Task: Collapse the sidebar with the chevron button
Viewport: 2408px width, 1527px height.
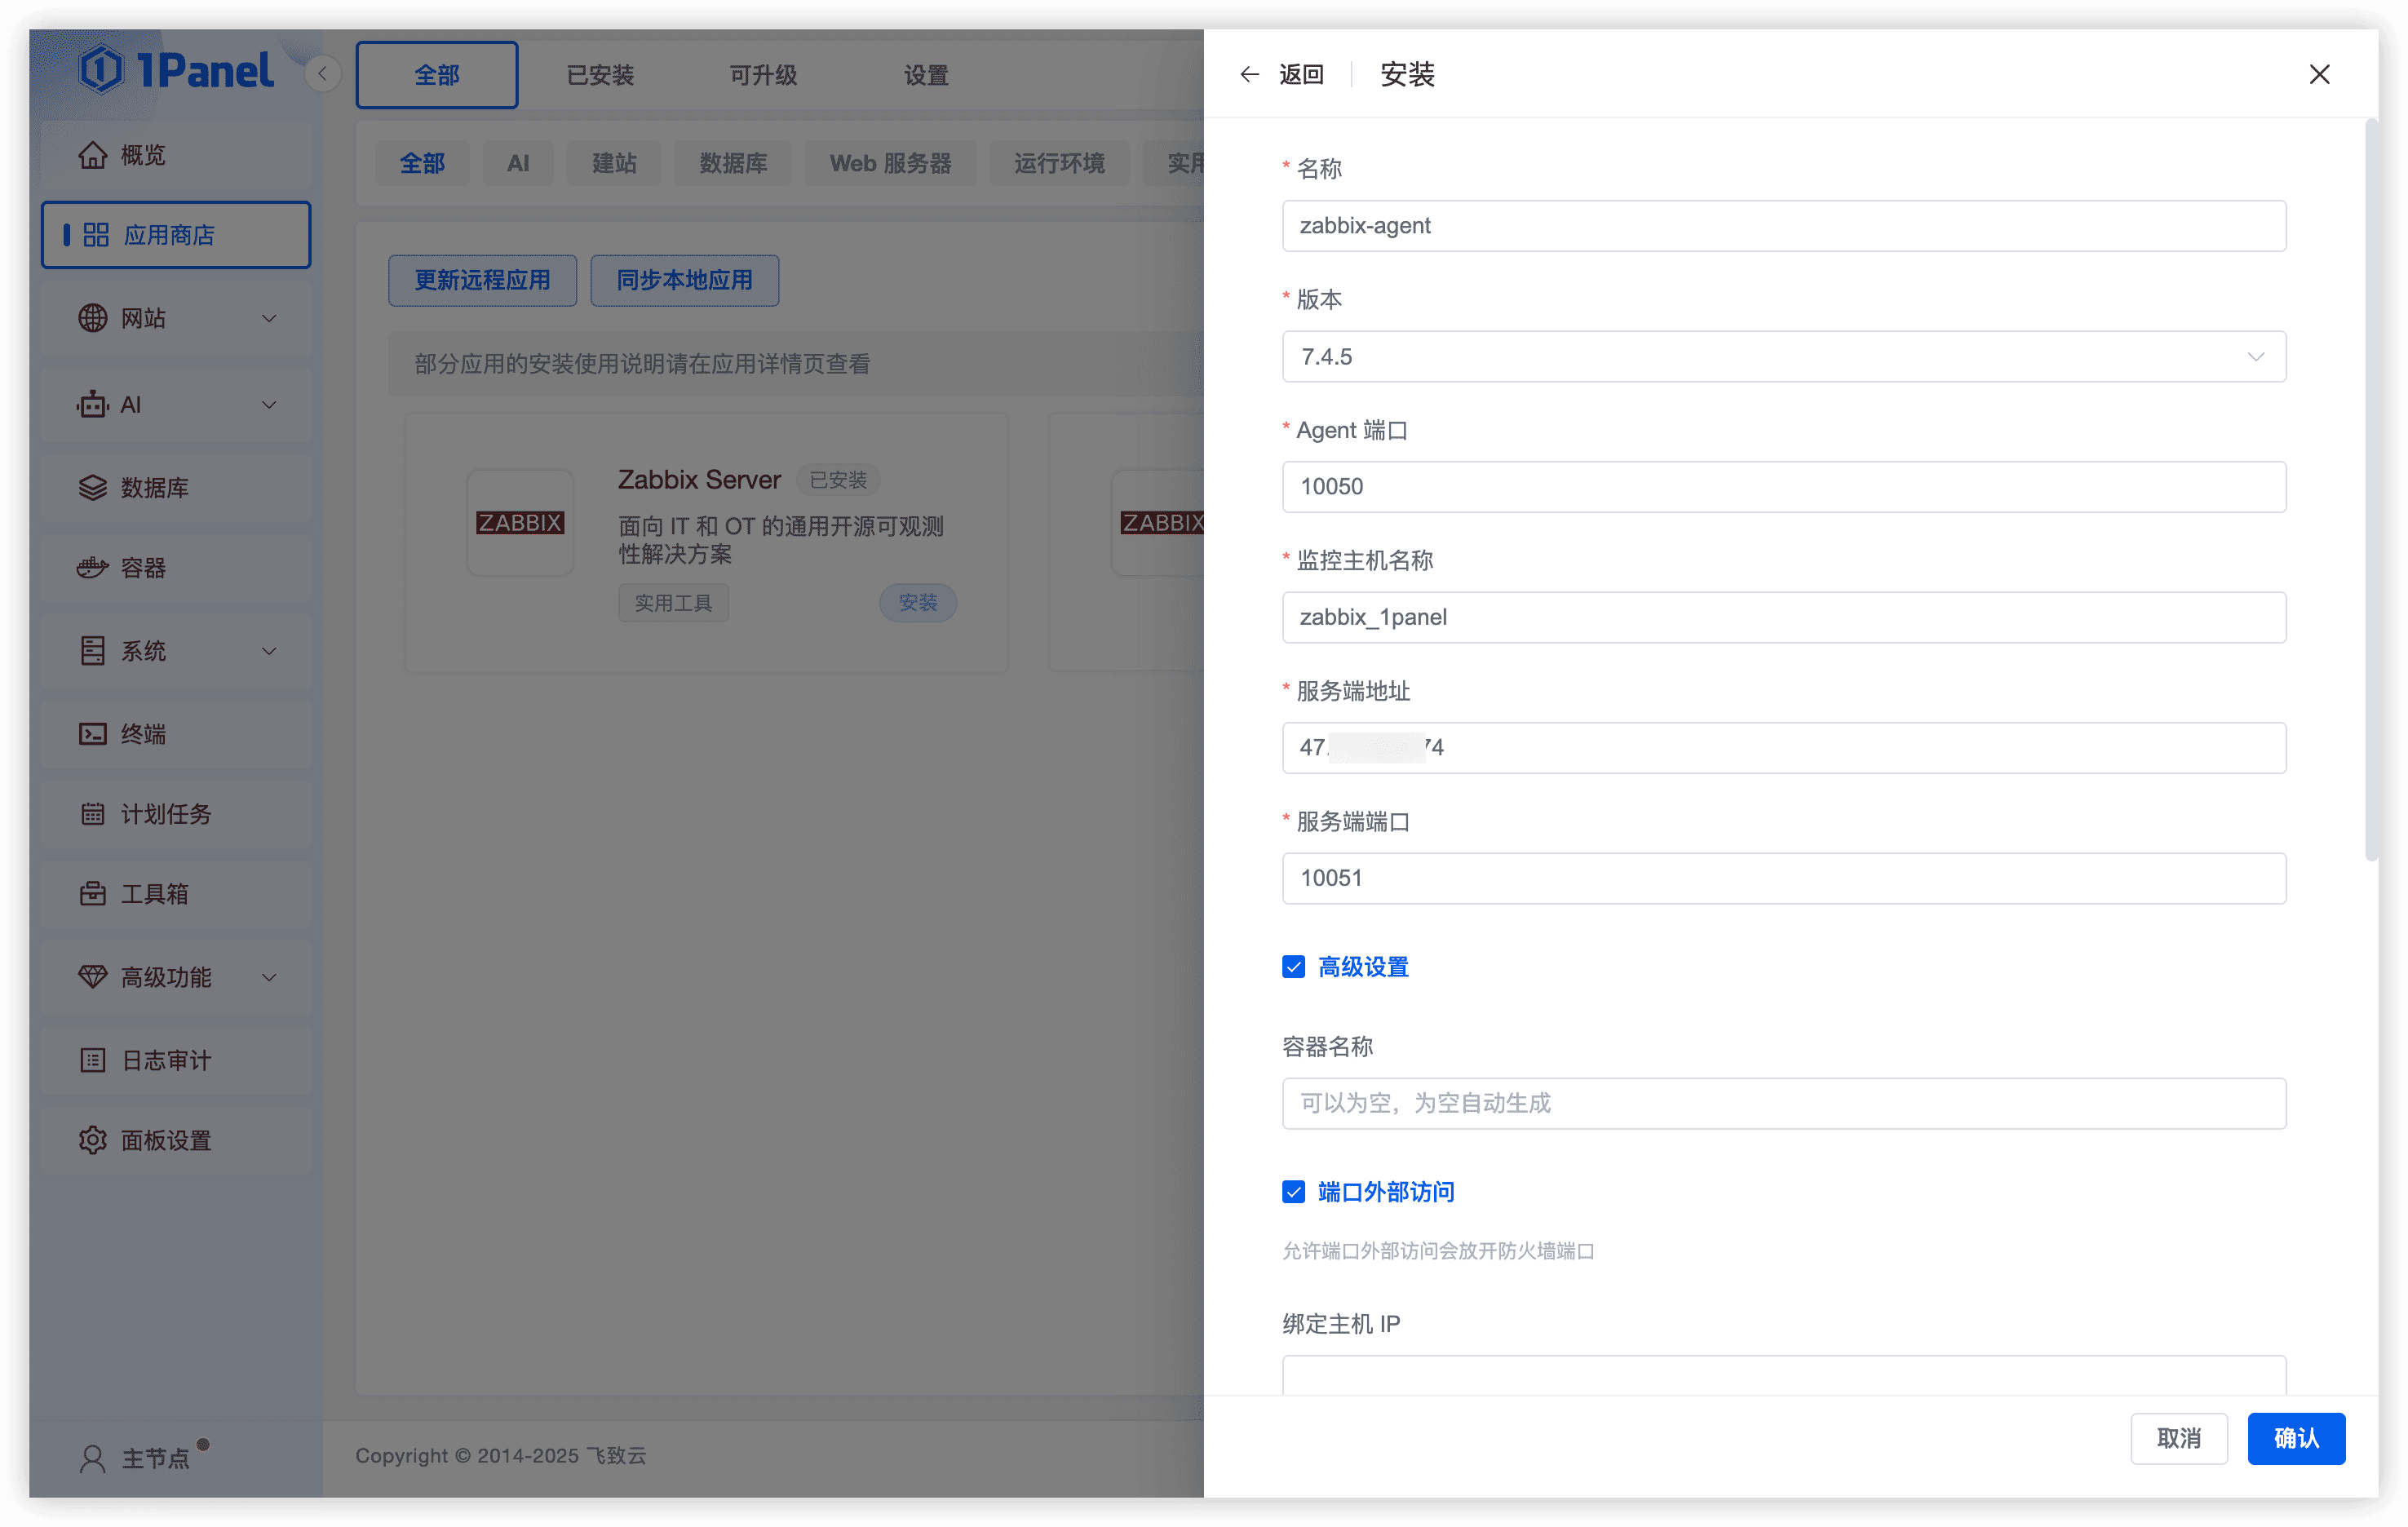Action: coord(322,74)
